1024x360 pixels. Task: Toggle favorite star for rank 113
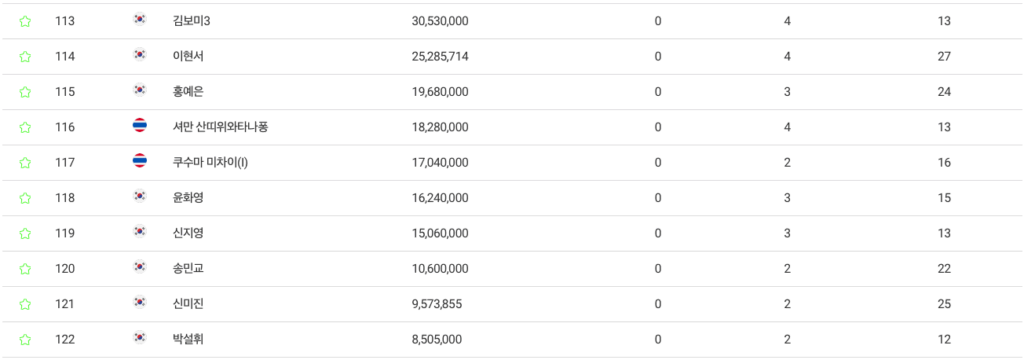click(x=25, y=22)
